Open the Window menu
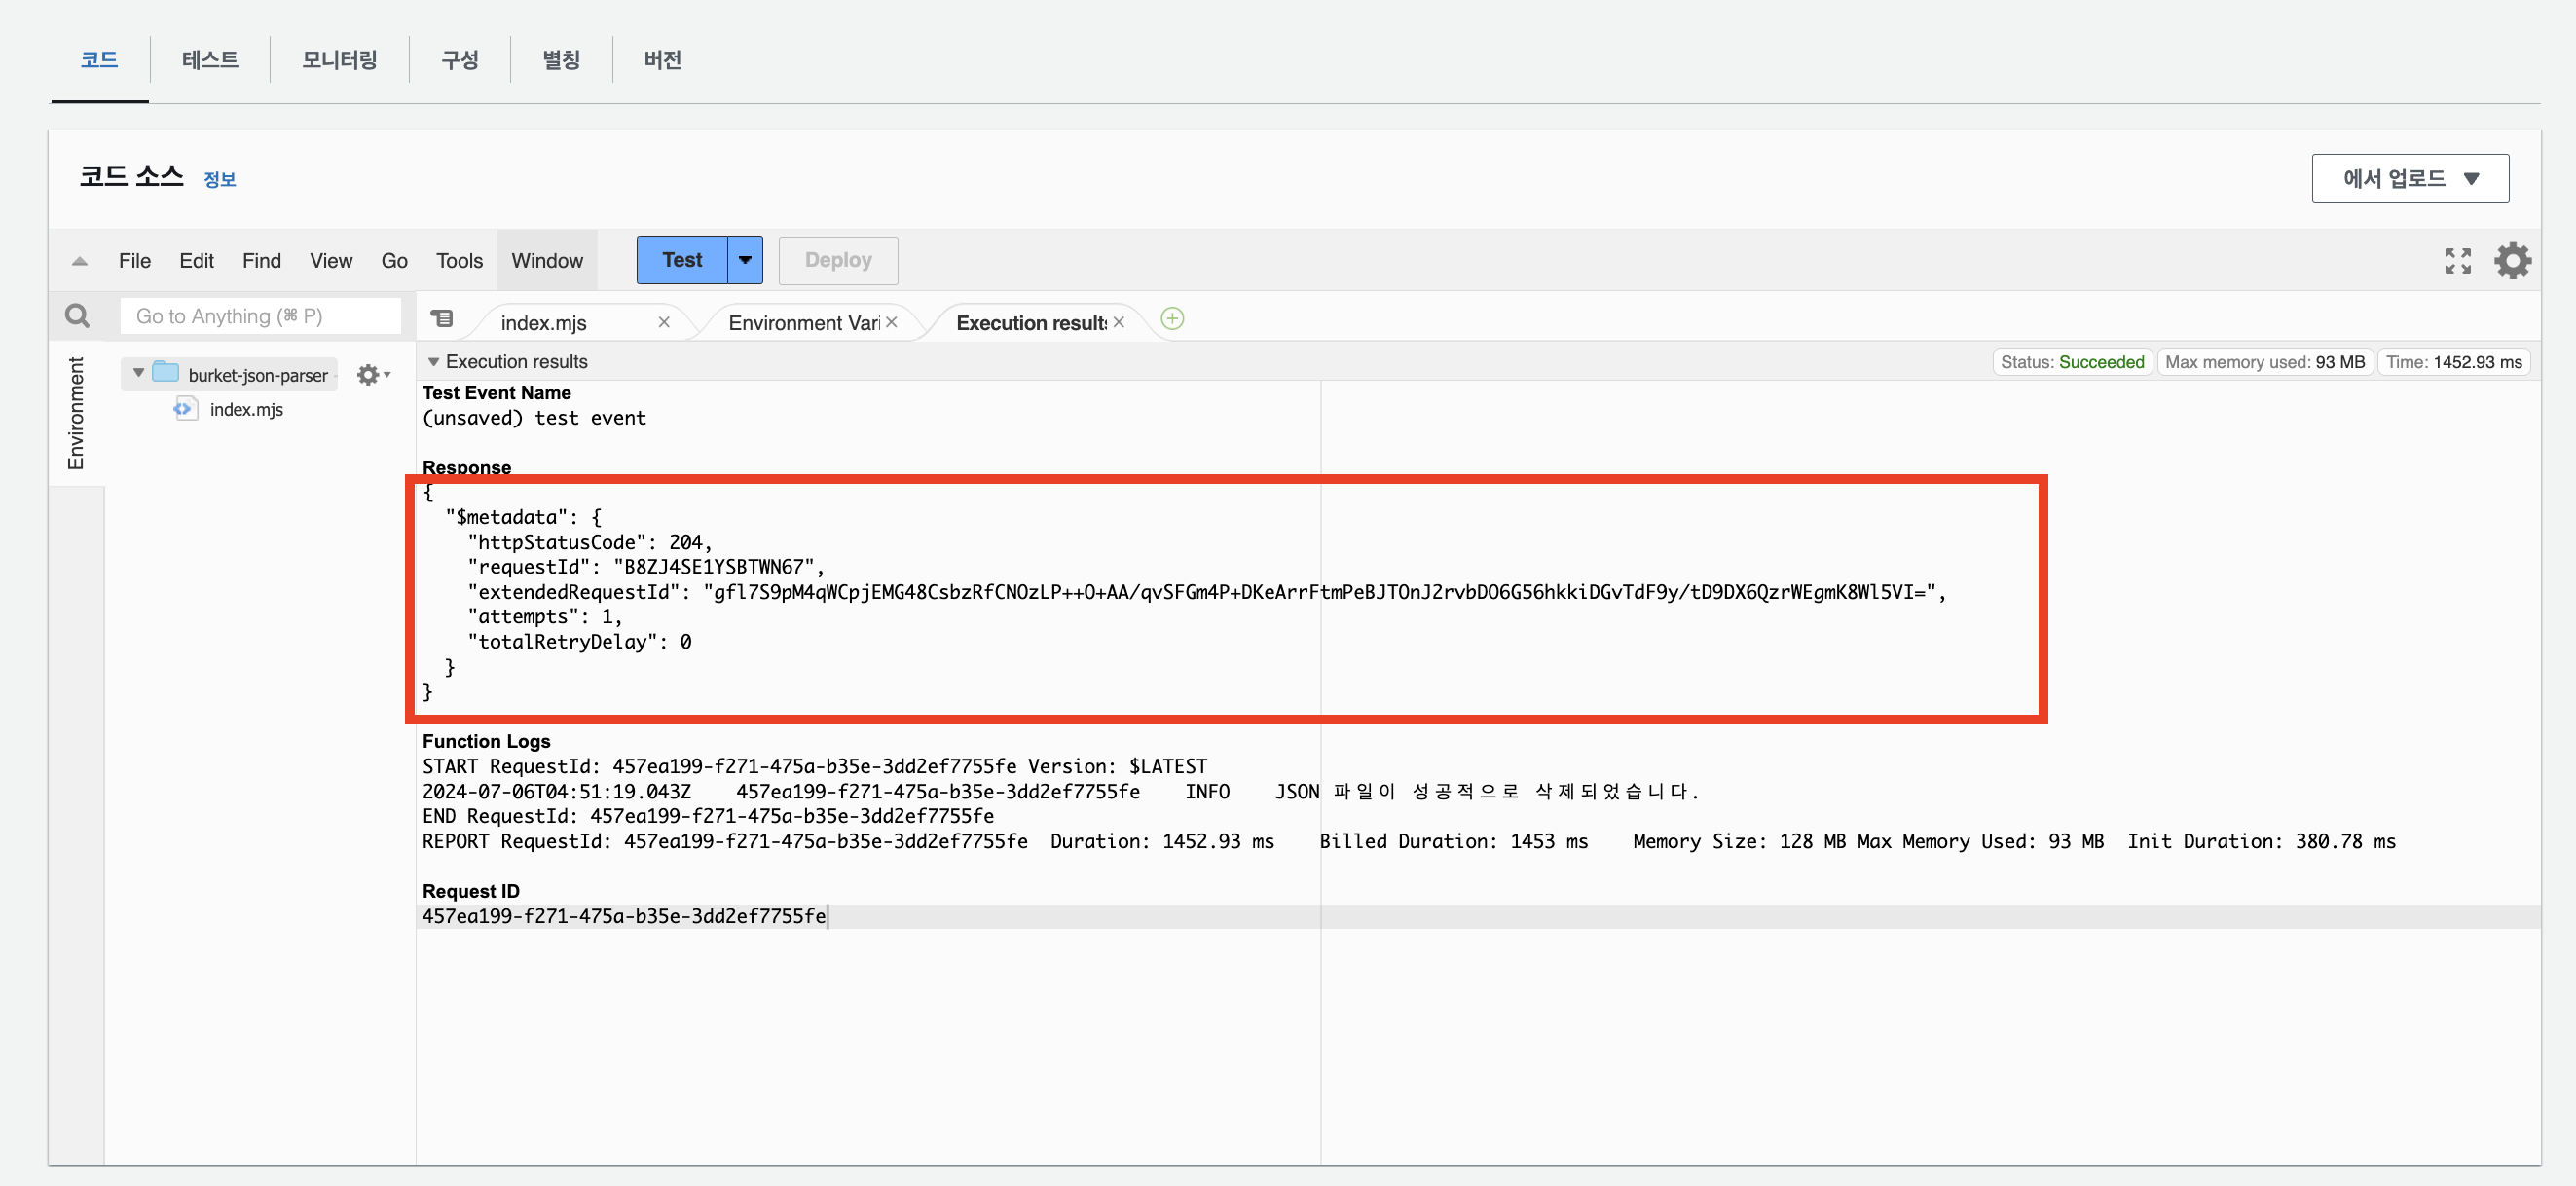Image resolution: width=2576 pixels, height=1186 pixels. 546,261
